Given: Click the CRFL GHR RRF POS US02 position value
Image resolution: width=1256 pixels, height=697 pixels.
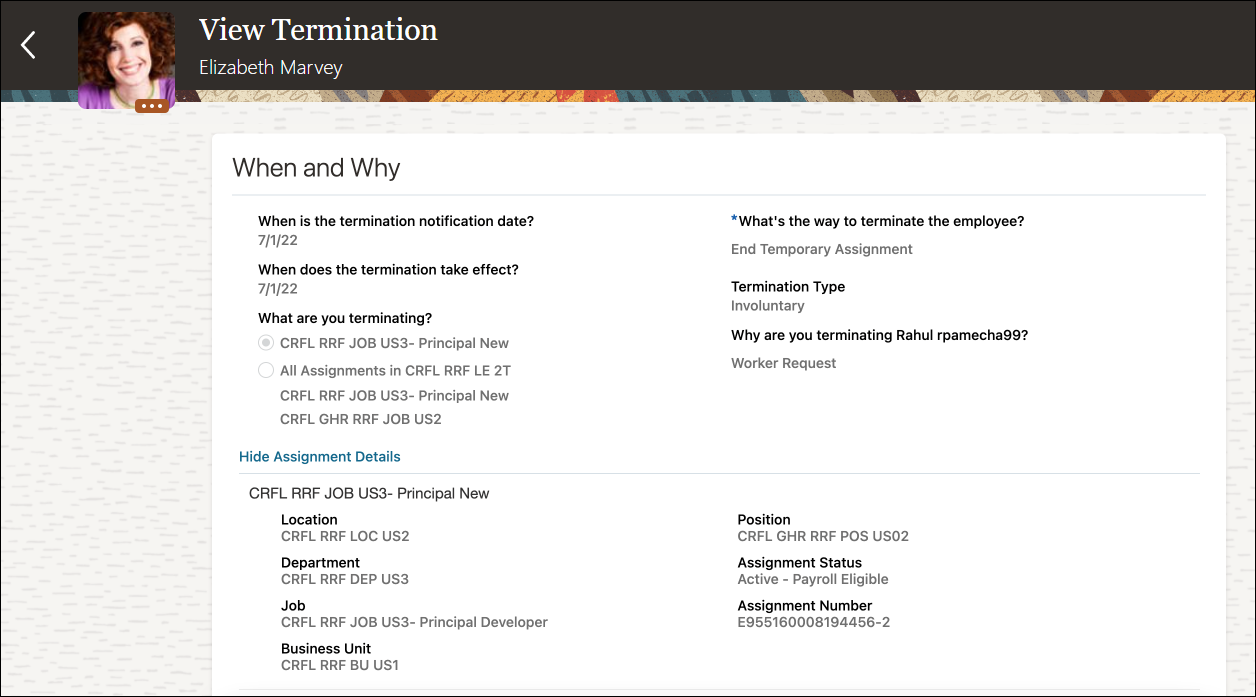Looking at the screenshot, I should [x=823, y=536].
